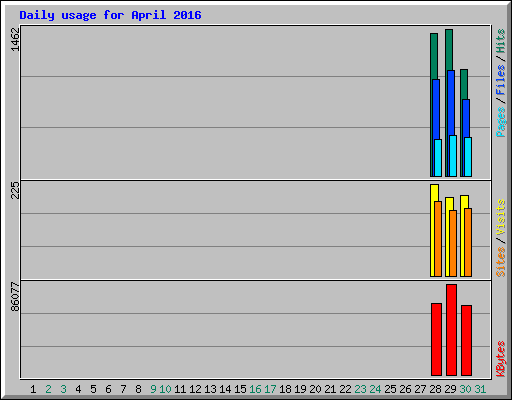This screenshot has width=512, height=400.
Task: Click day label 28 on the axis
Action: click(435, 389)
